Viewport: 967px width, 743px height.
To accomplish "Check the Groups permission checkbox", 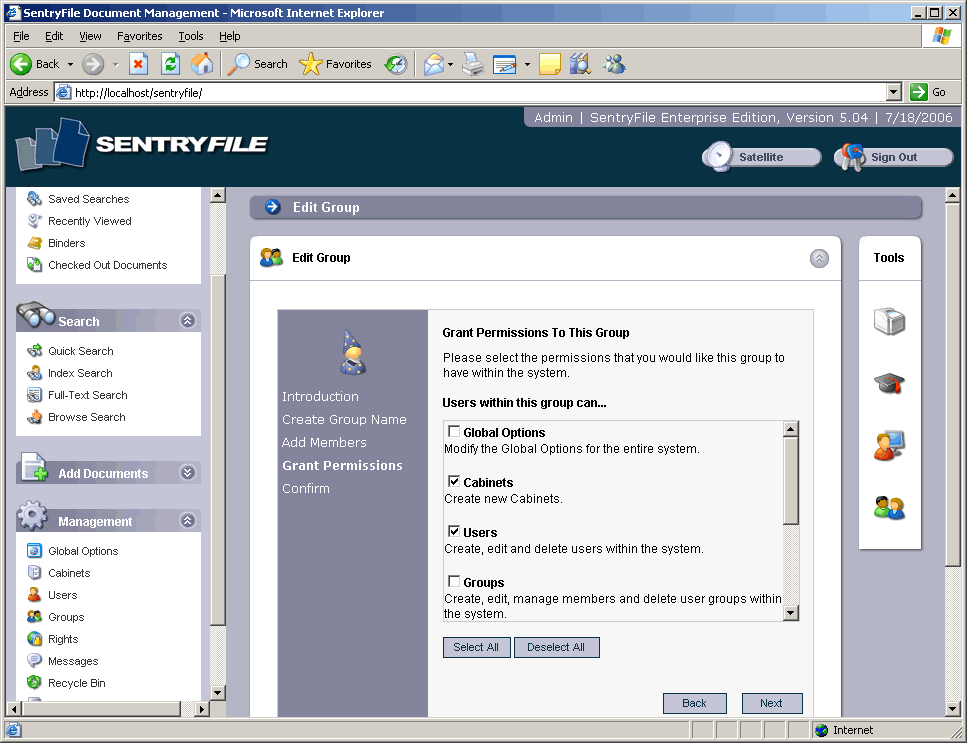I will (x=454, y=582).
